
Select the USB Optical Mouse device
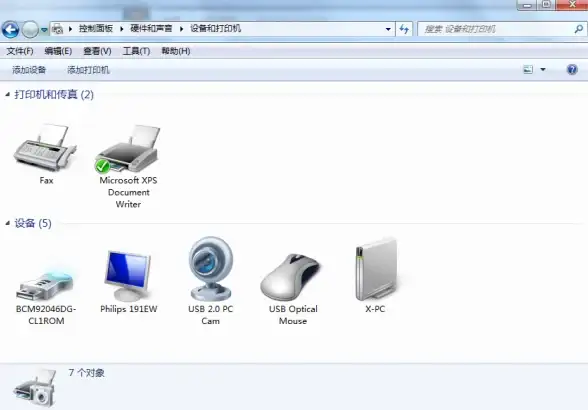291,278
